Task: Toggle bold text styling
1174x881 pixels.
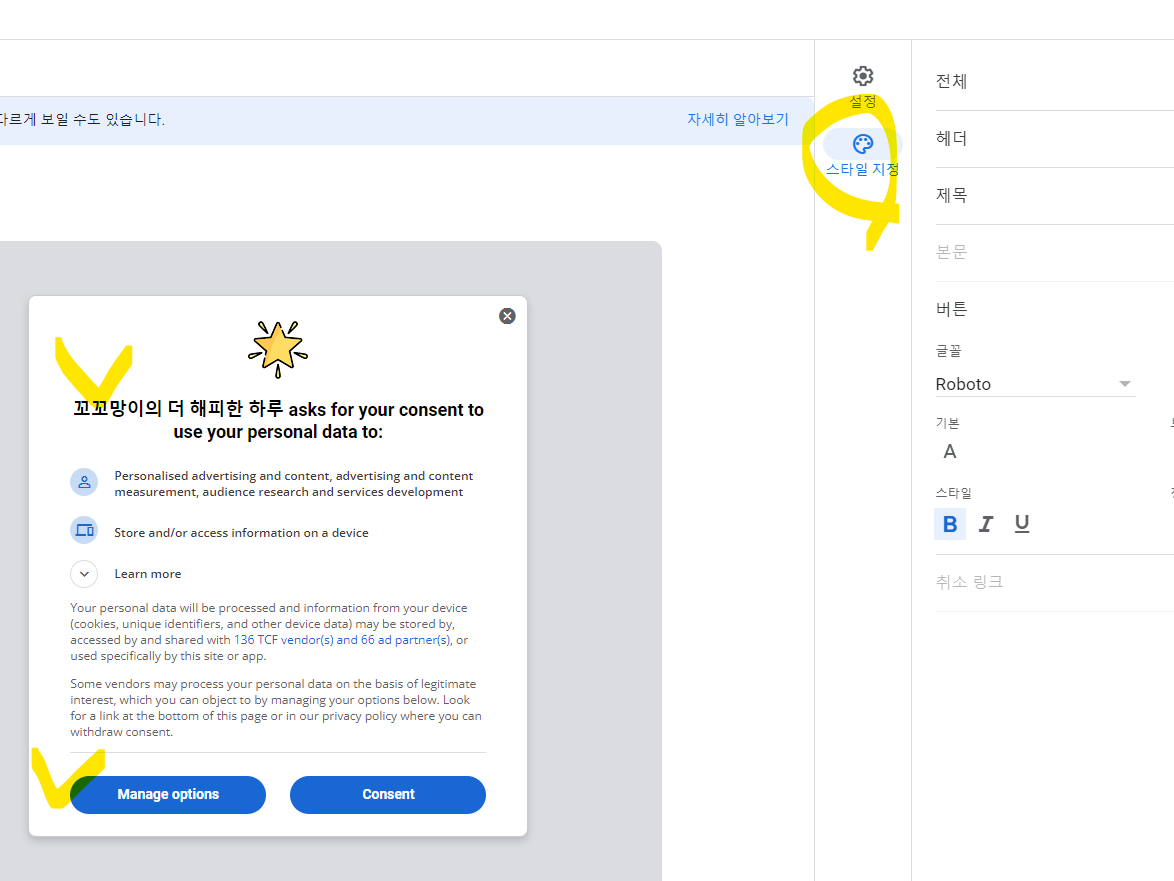Action: point(949,523)
